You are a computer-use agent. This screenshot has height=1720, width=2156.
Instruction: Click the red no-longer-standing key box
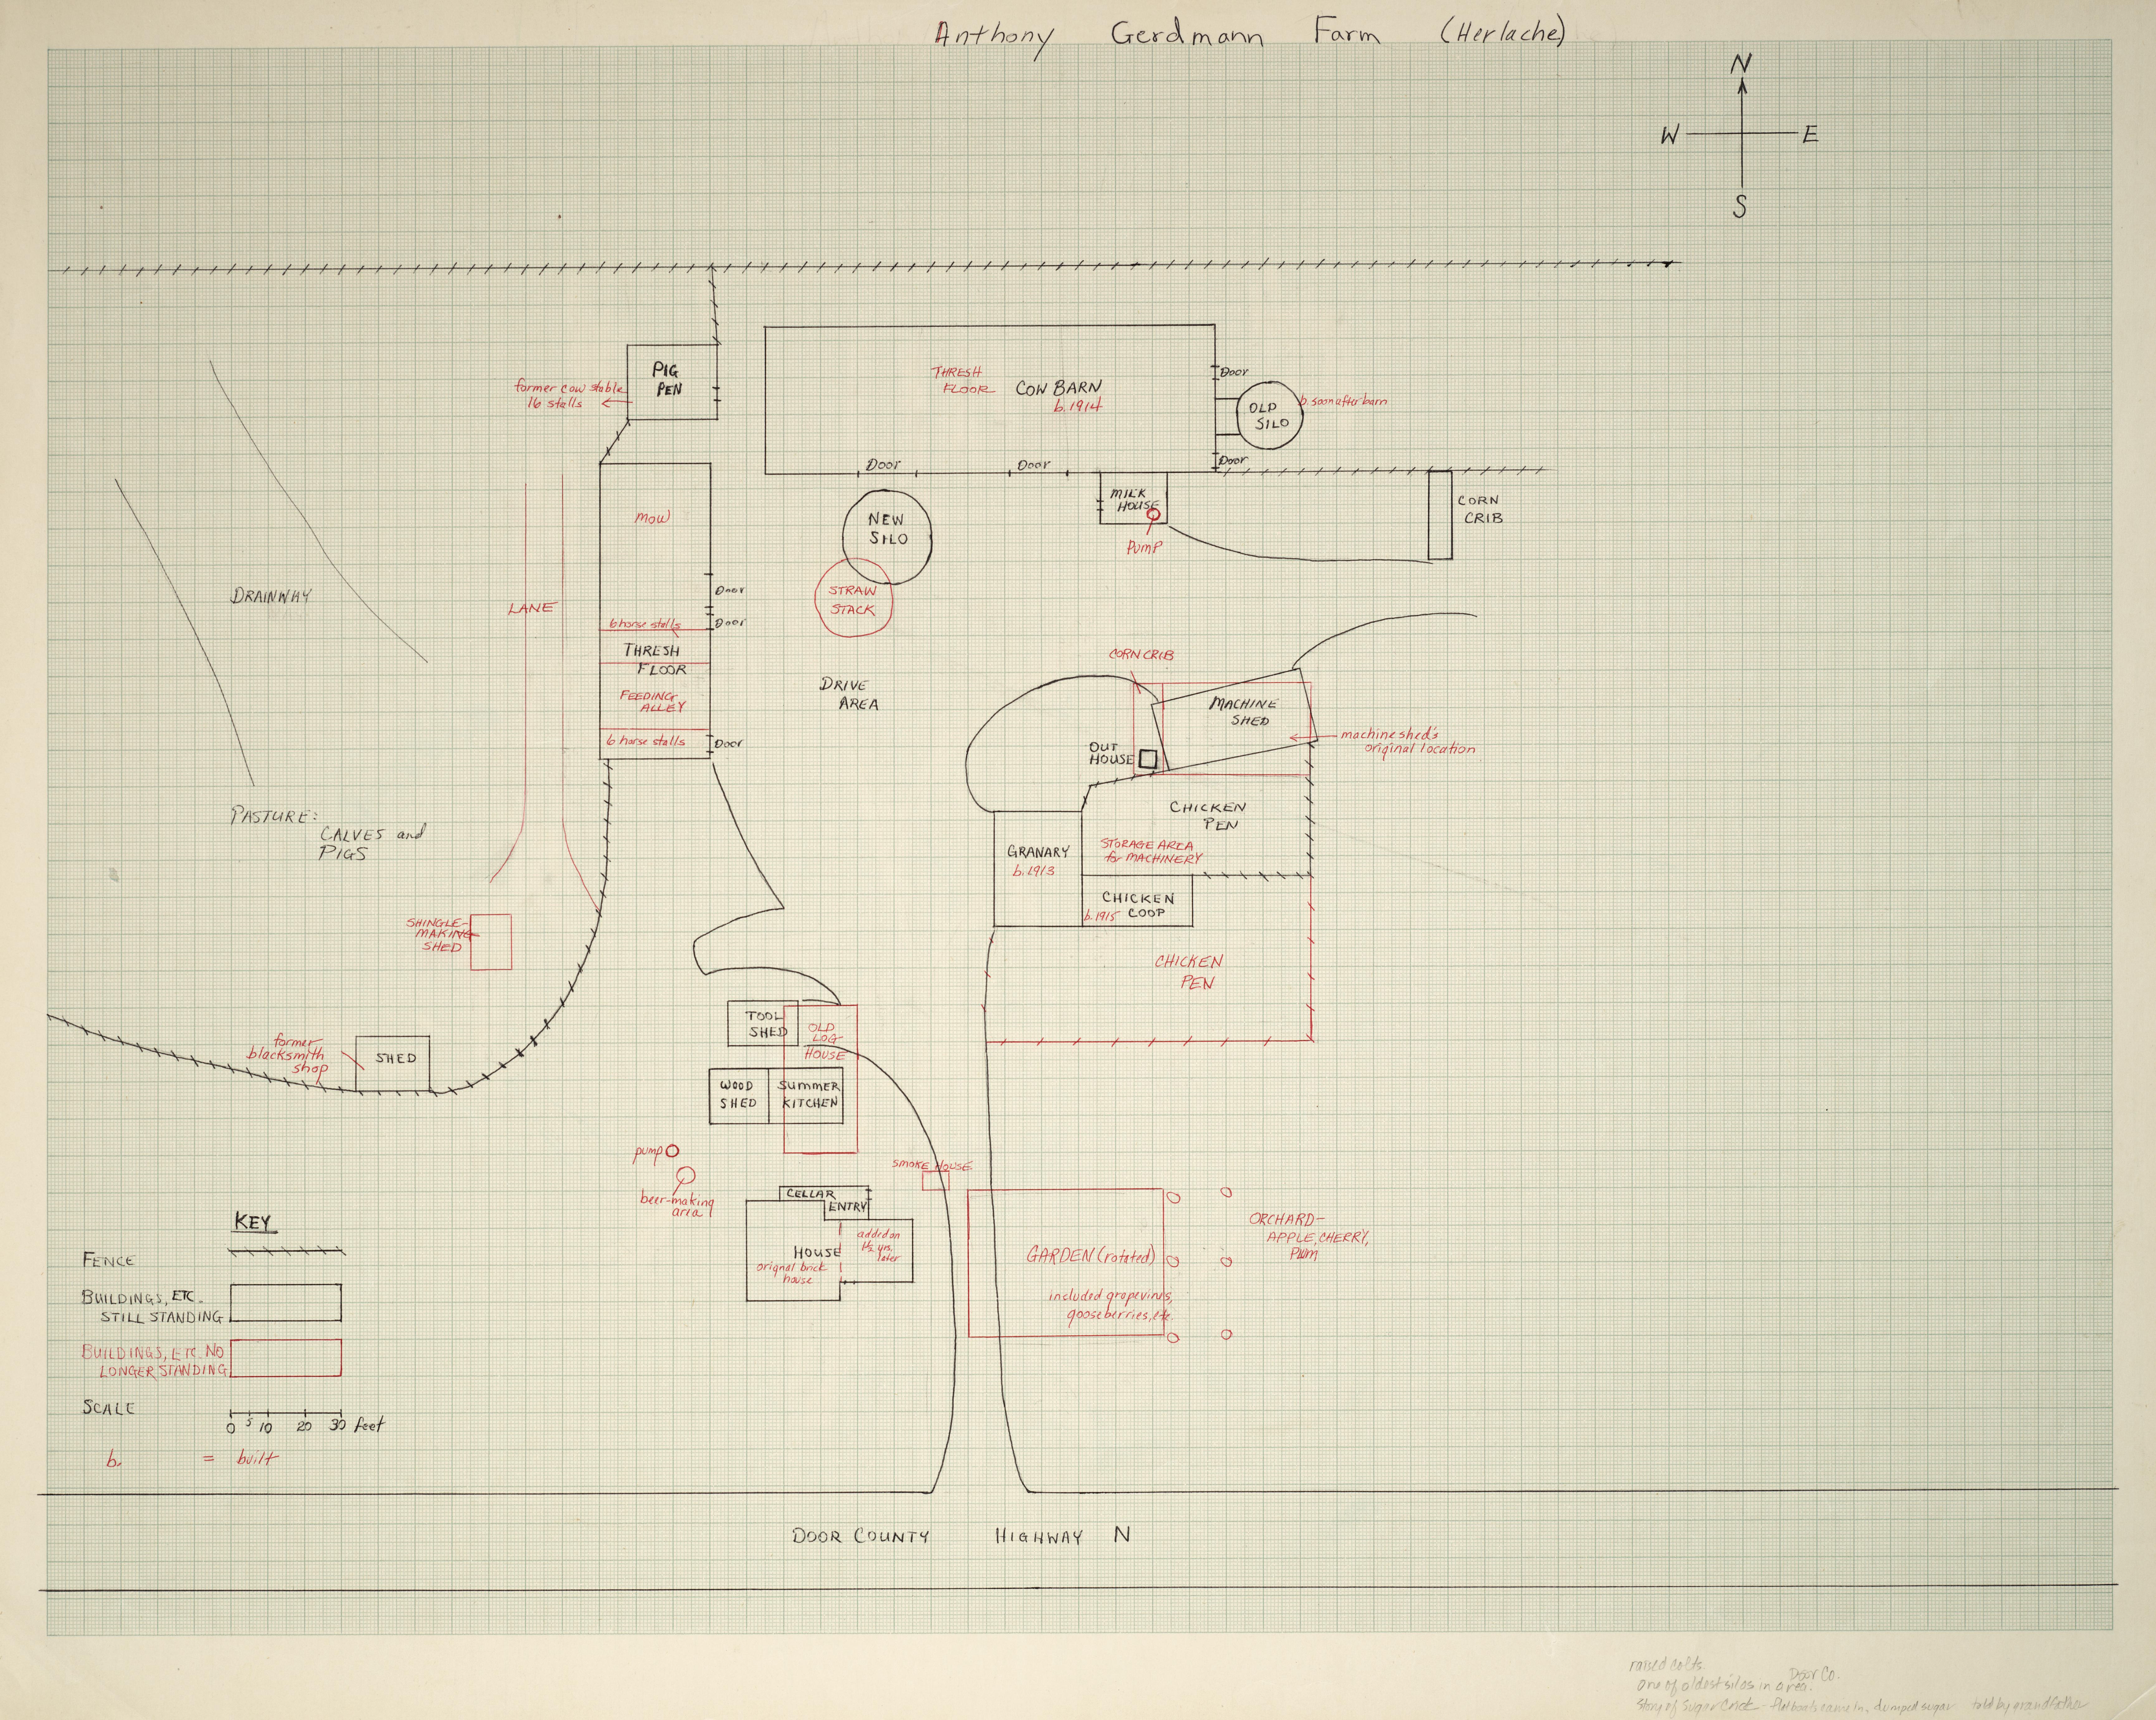pyautogui.click(x=286, y=1358)
